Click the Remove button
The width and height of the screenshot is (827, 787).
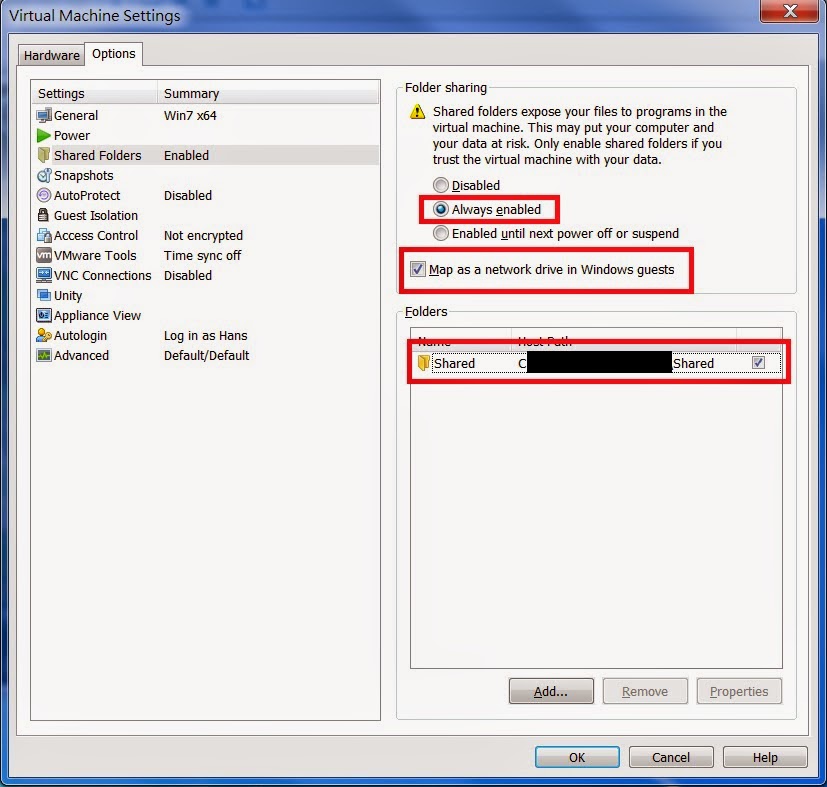645,691
